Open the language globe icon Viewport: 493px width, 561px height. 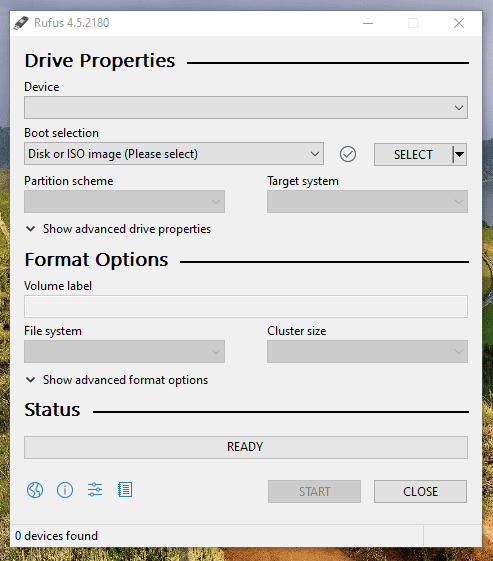(35, 490)
